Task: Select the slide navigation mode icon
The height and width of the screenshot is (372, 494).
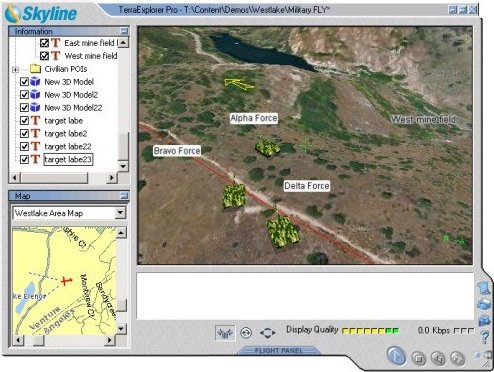Action: tap(225, 333)
